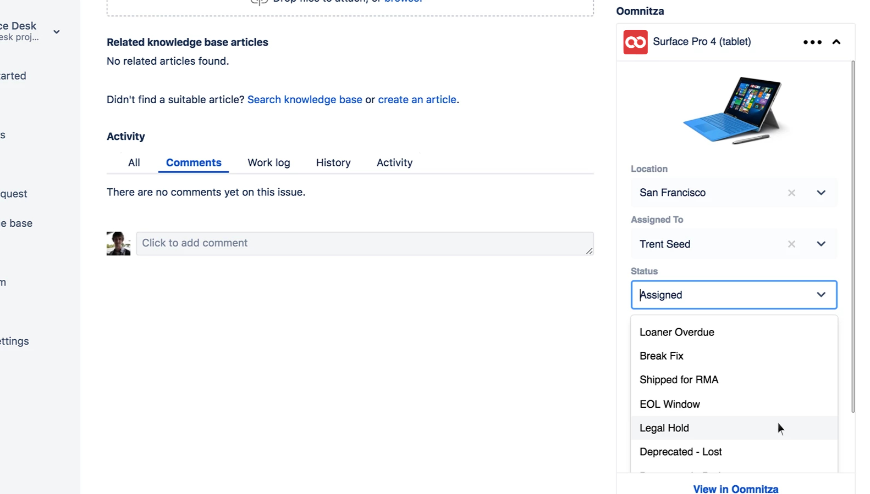Click the Search knowledge base link

coord(305,100)
